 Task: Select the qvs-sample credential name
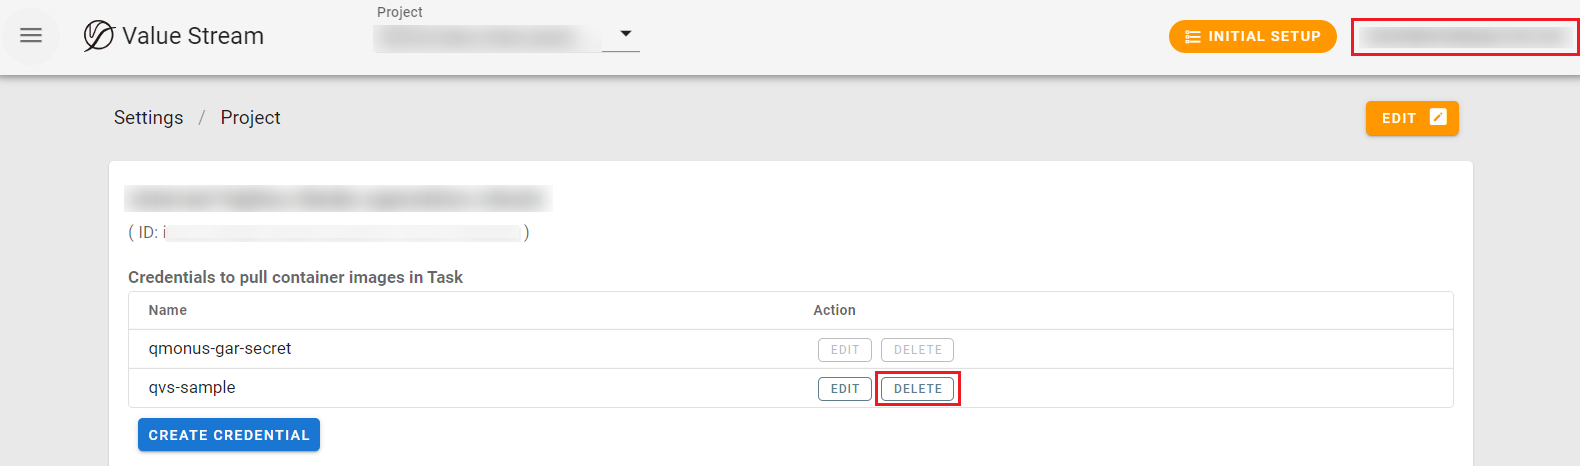click(192, 388)
